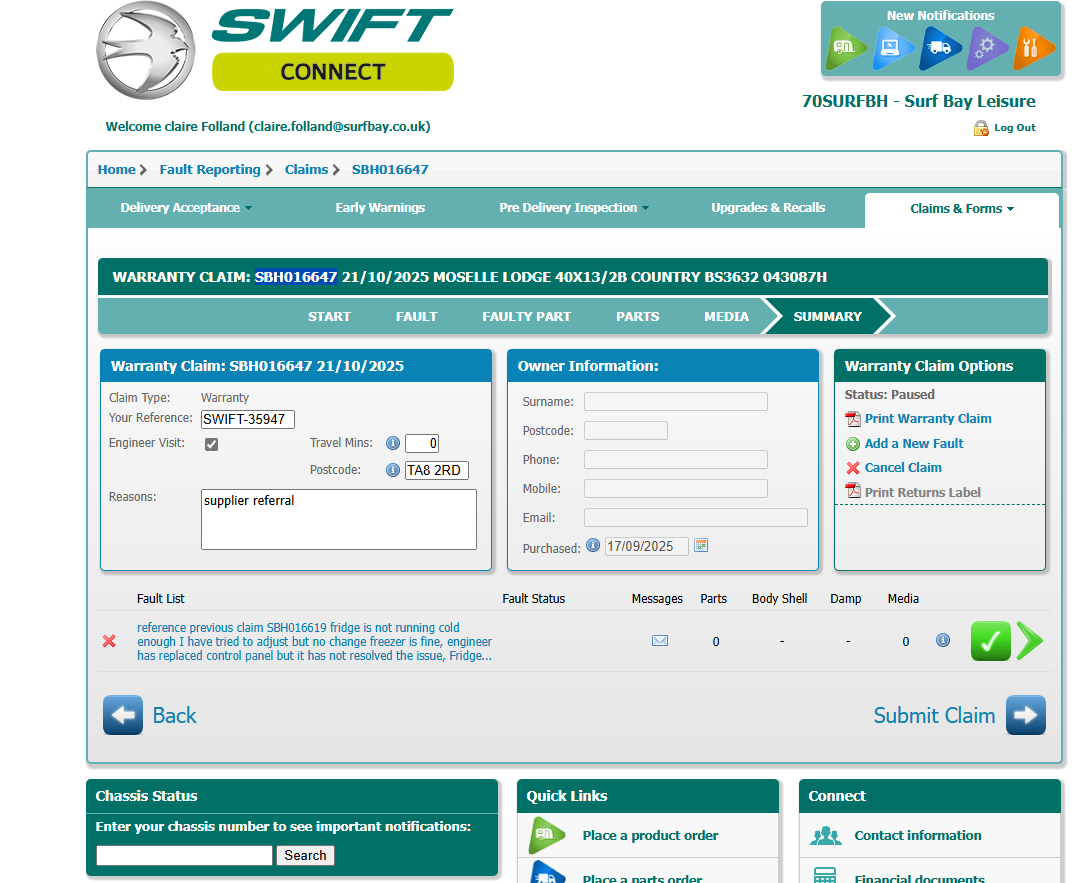Click the chassis Search button
The image size is (1090, 883).
305,855
